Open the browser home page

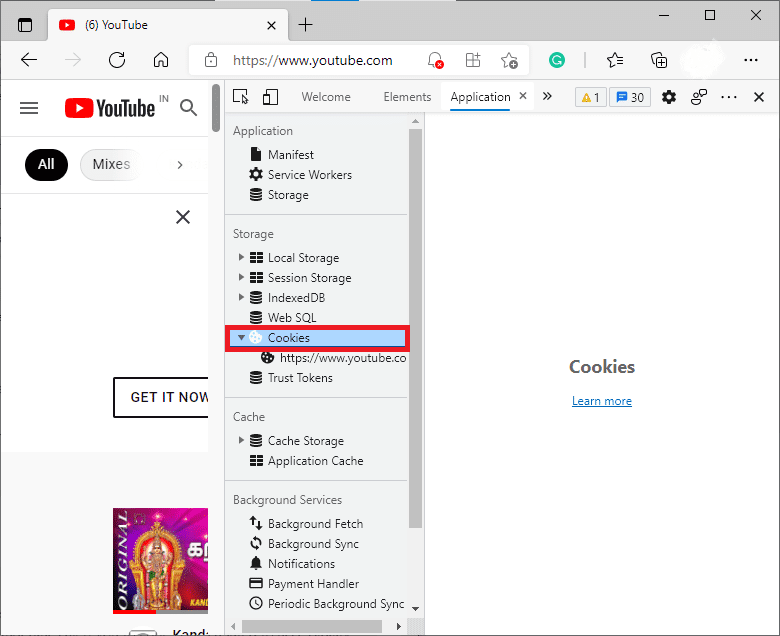[161, 60]
